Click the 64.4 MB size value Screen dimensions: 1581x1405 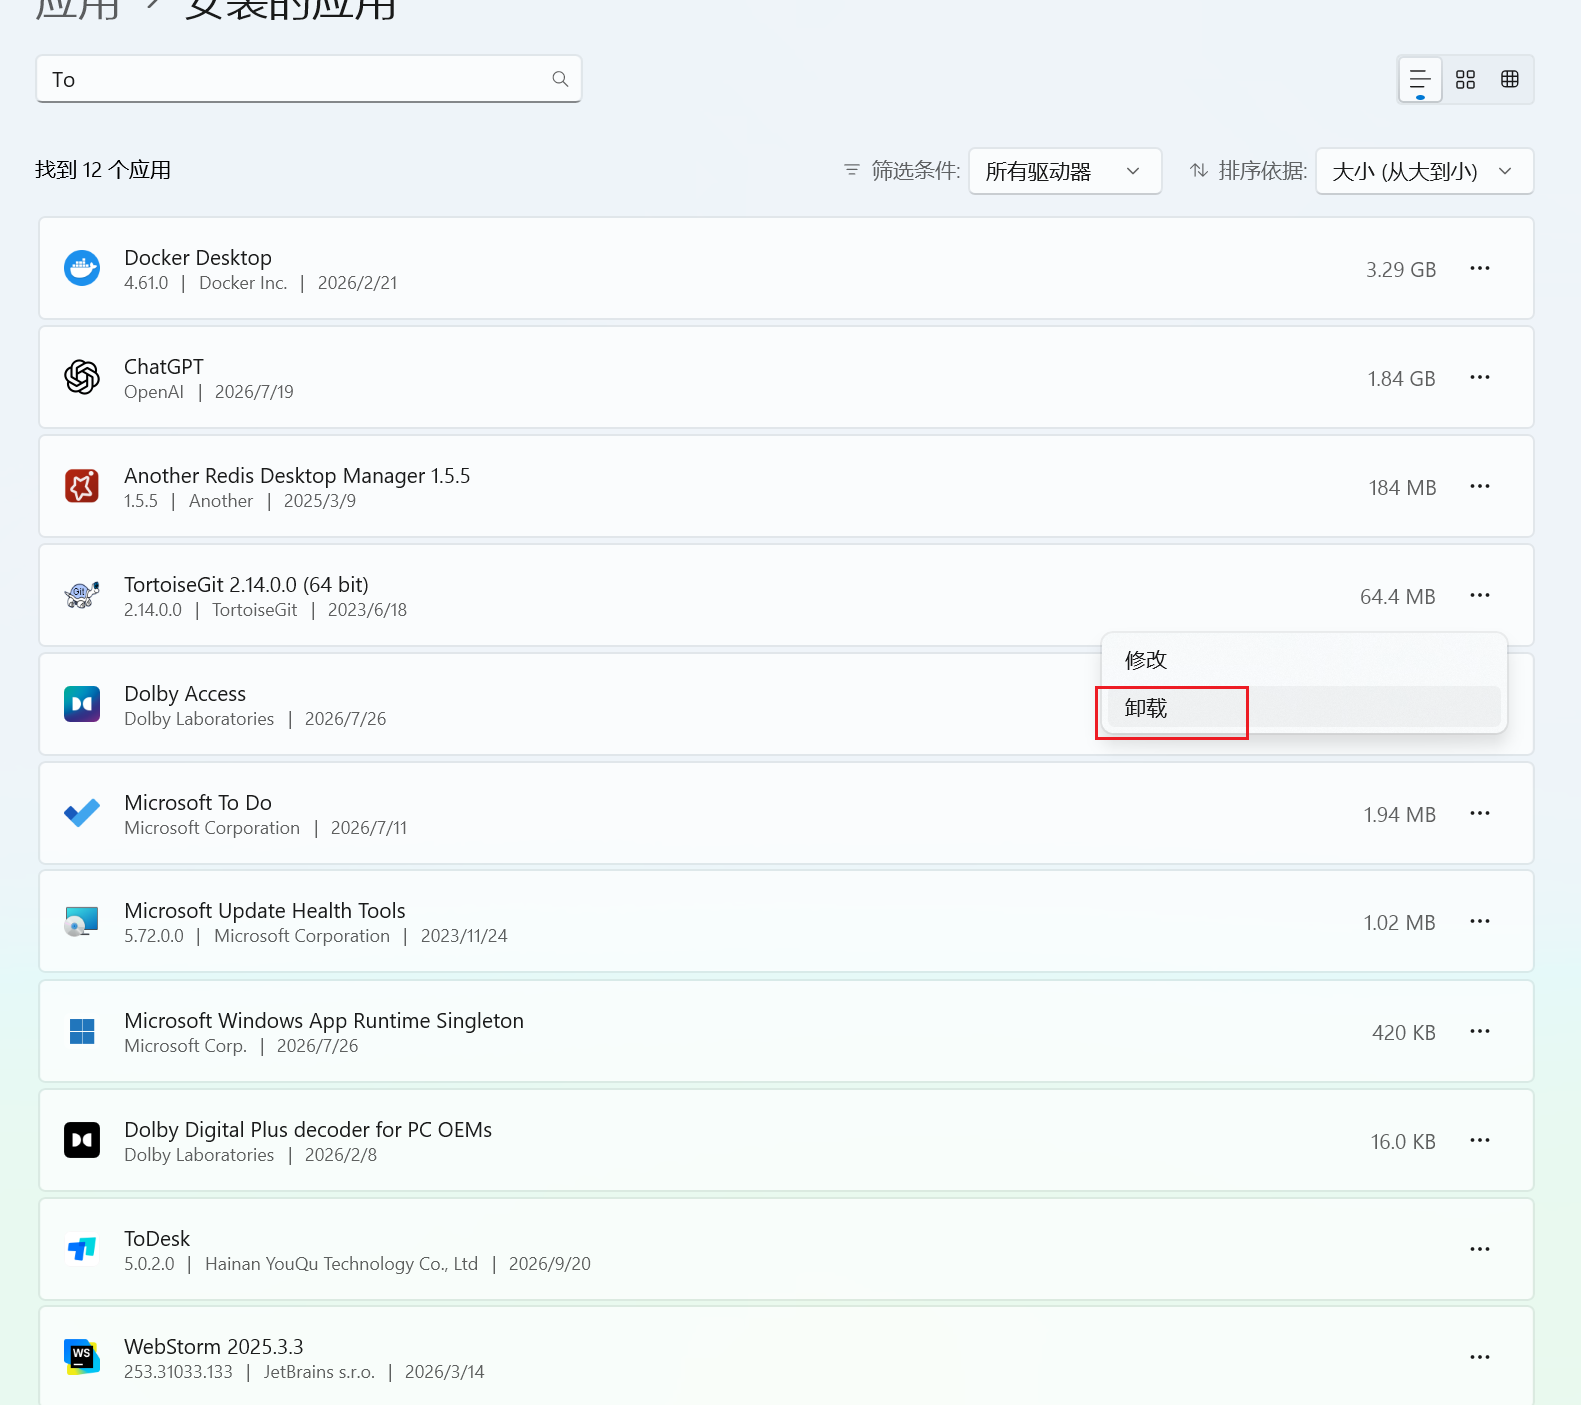pyautogui.click(x=1398, y=596)
